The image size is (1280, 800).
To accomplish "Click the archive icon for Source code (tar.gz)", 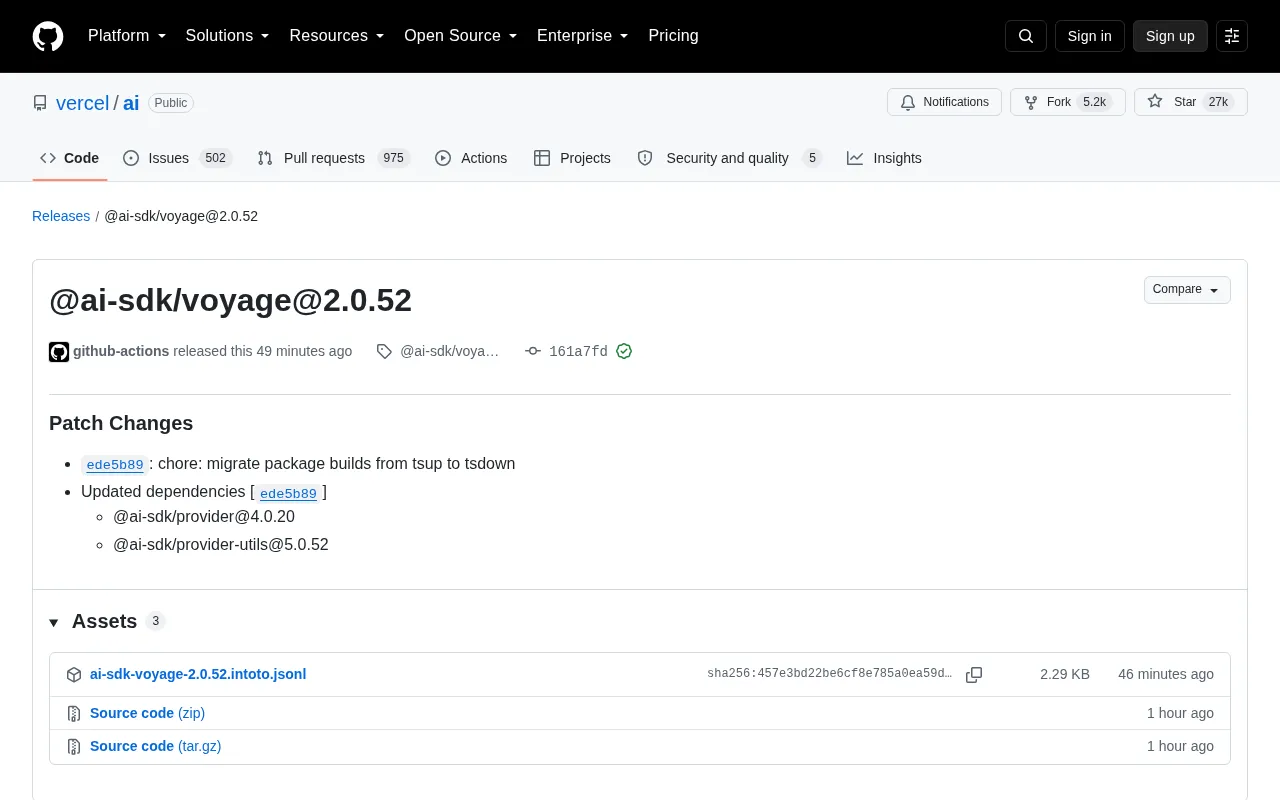I will (x=74, y=747).
